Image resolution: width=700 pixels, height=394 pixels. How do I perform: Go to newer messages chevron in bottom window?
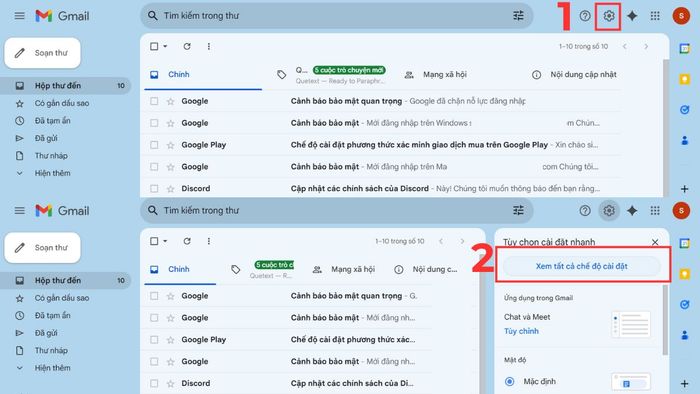pyautogui.click(x=441, y=241)
